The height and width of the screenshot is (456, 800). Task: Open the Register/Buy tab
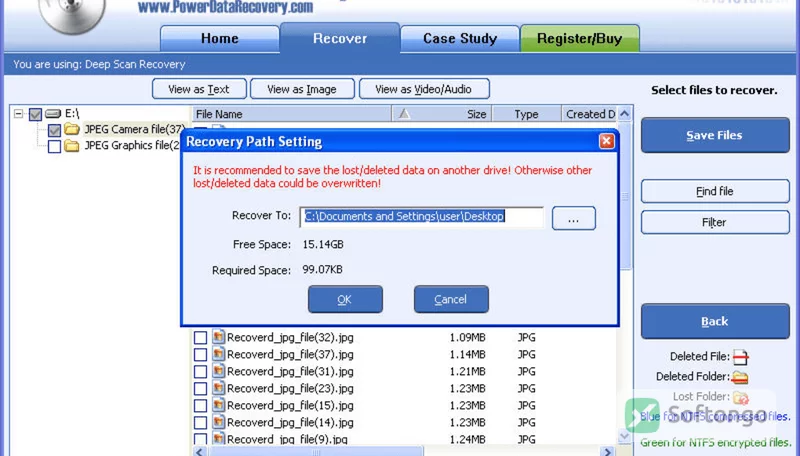[580, 38]
